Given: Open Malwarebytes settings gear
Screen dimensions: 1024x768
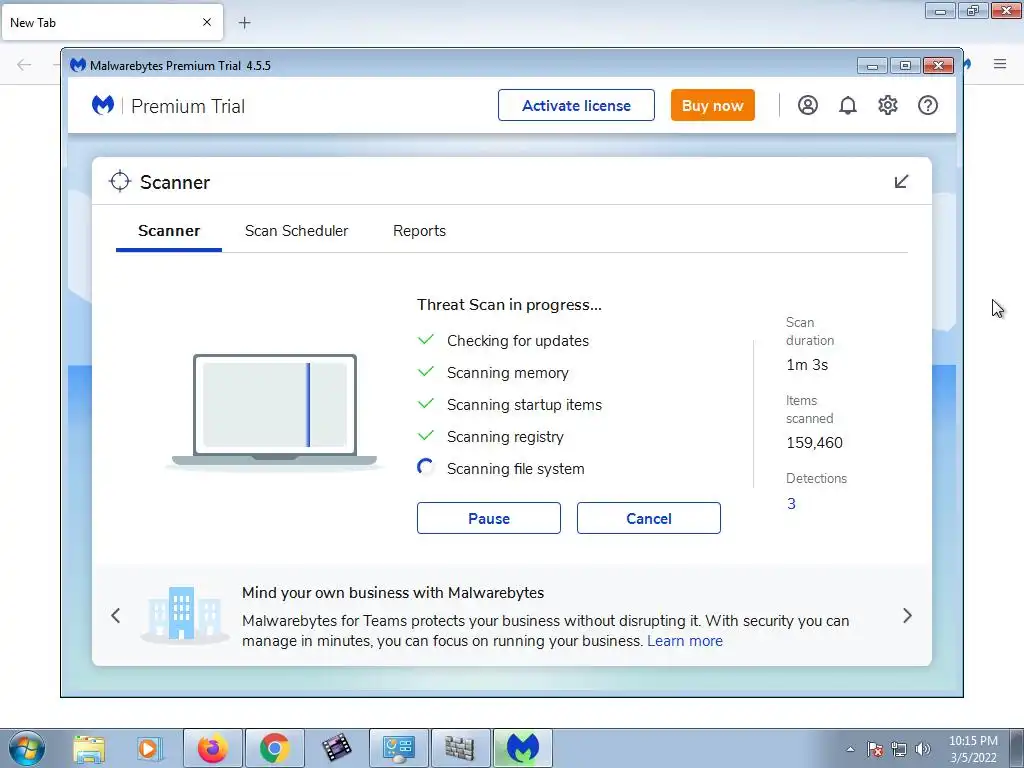Looking at the screenshot, I should coord(888,105).
